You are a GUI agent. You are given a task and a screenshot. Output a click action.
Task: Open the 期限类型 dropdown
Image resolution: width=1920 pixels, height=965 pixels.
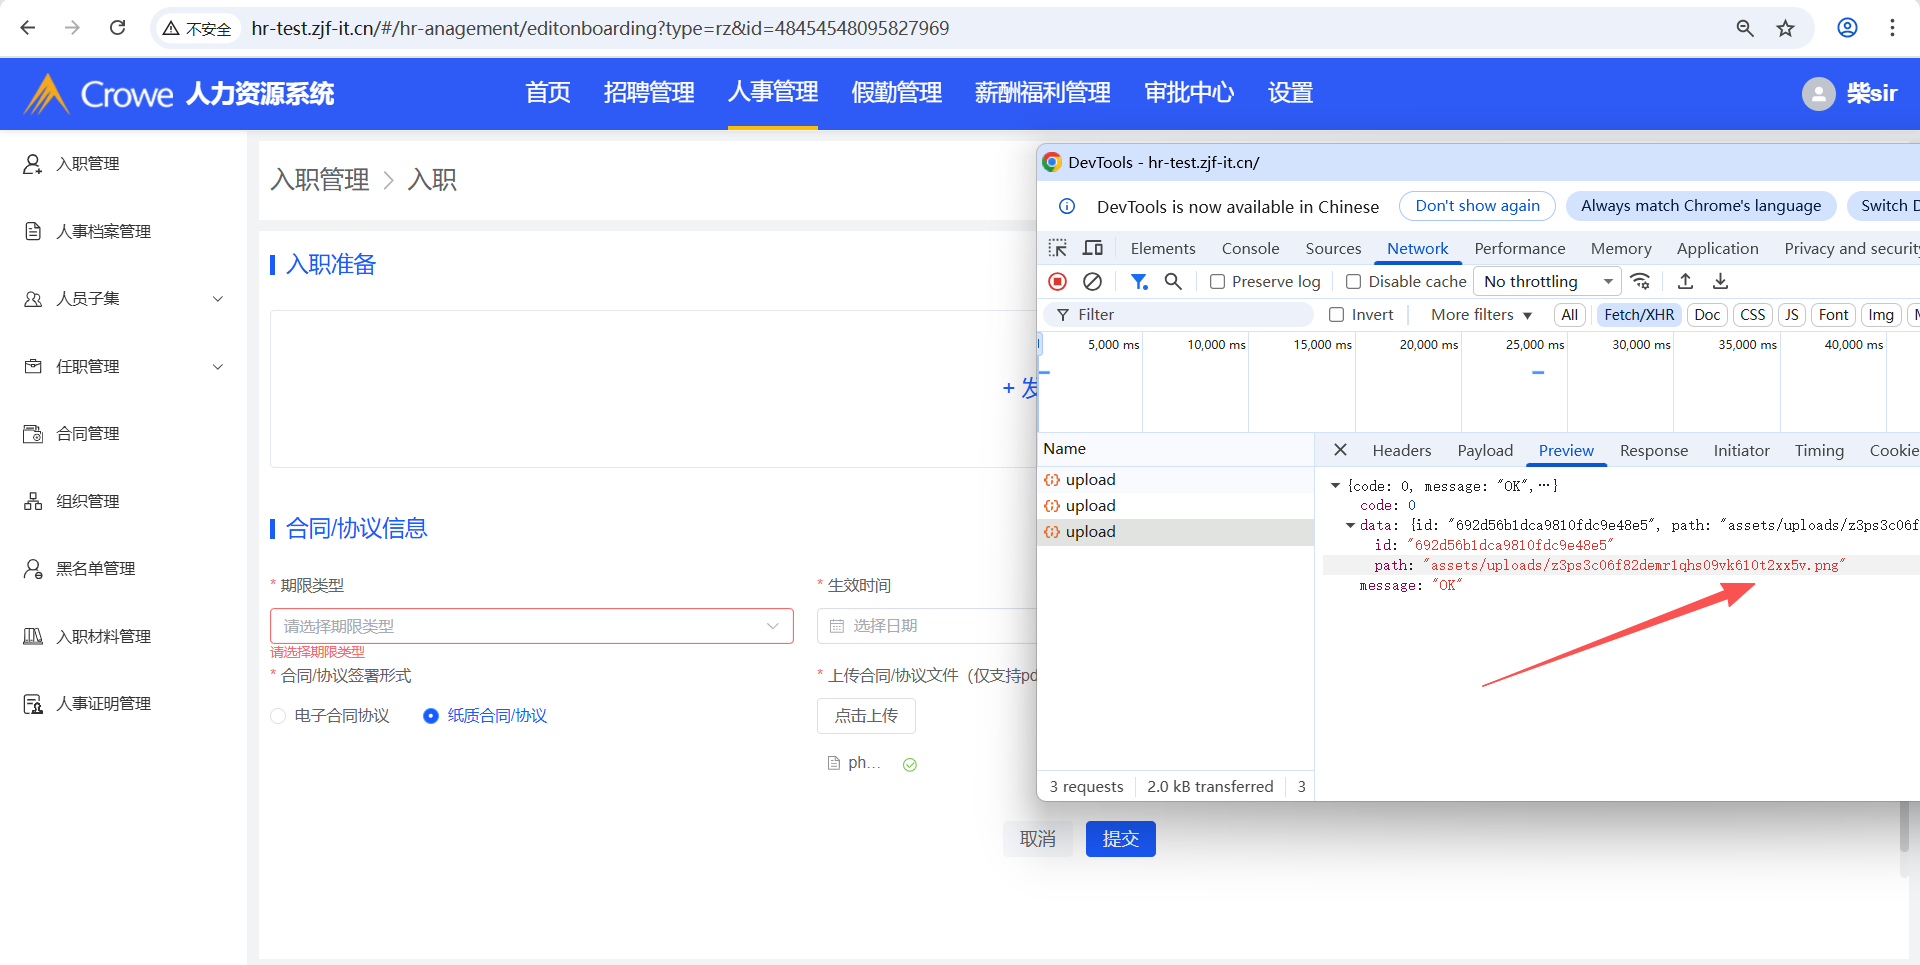[531, 626]
